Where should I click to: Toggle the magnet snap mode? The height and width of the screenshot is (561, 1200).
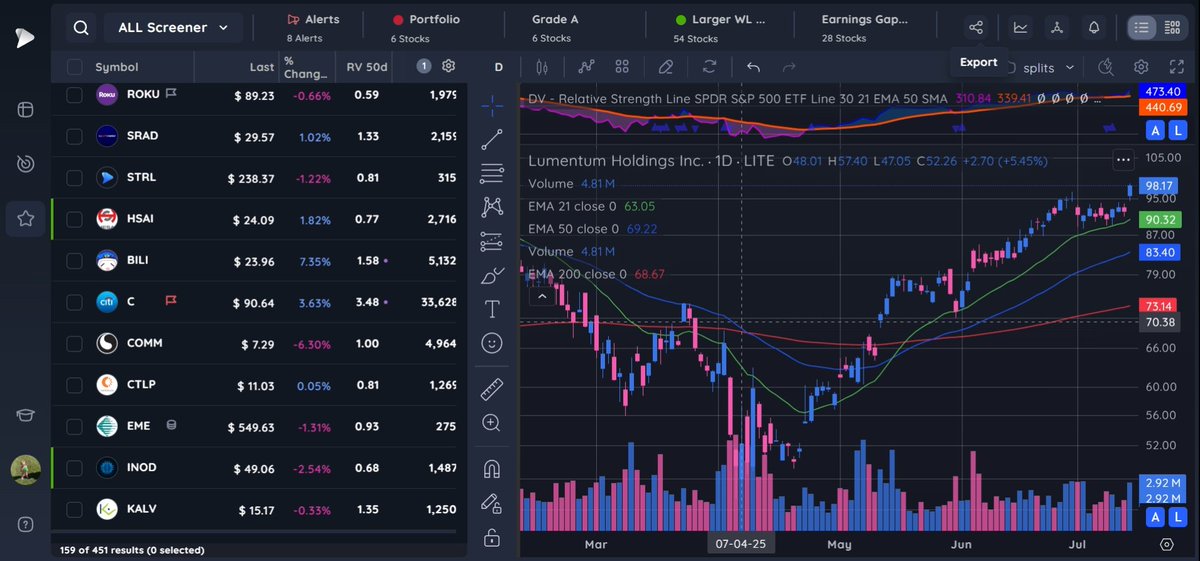(x=492, y=468)
